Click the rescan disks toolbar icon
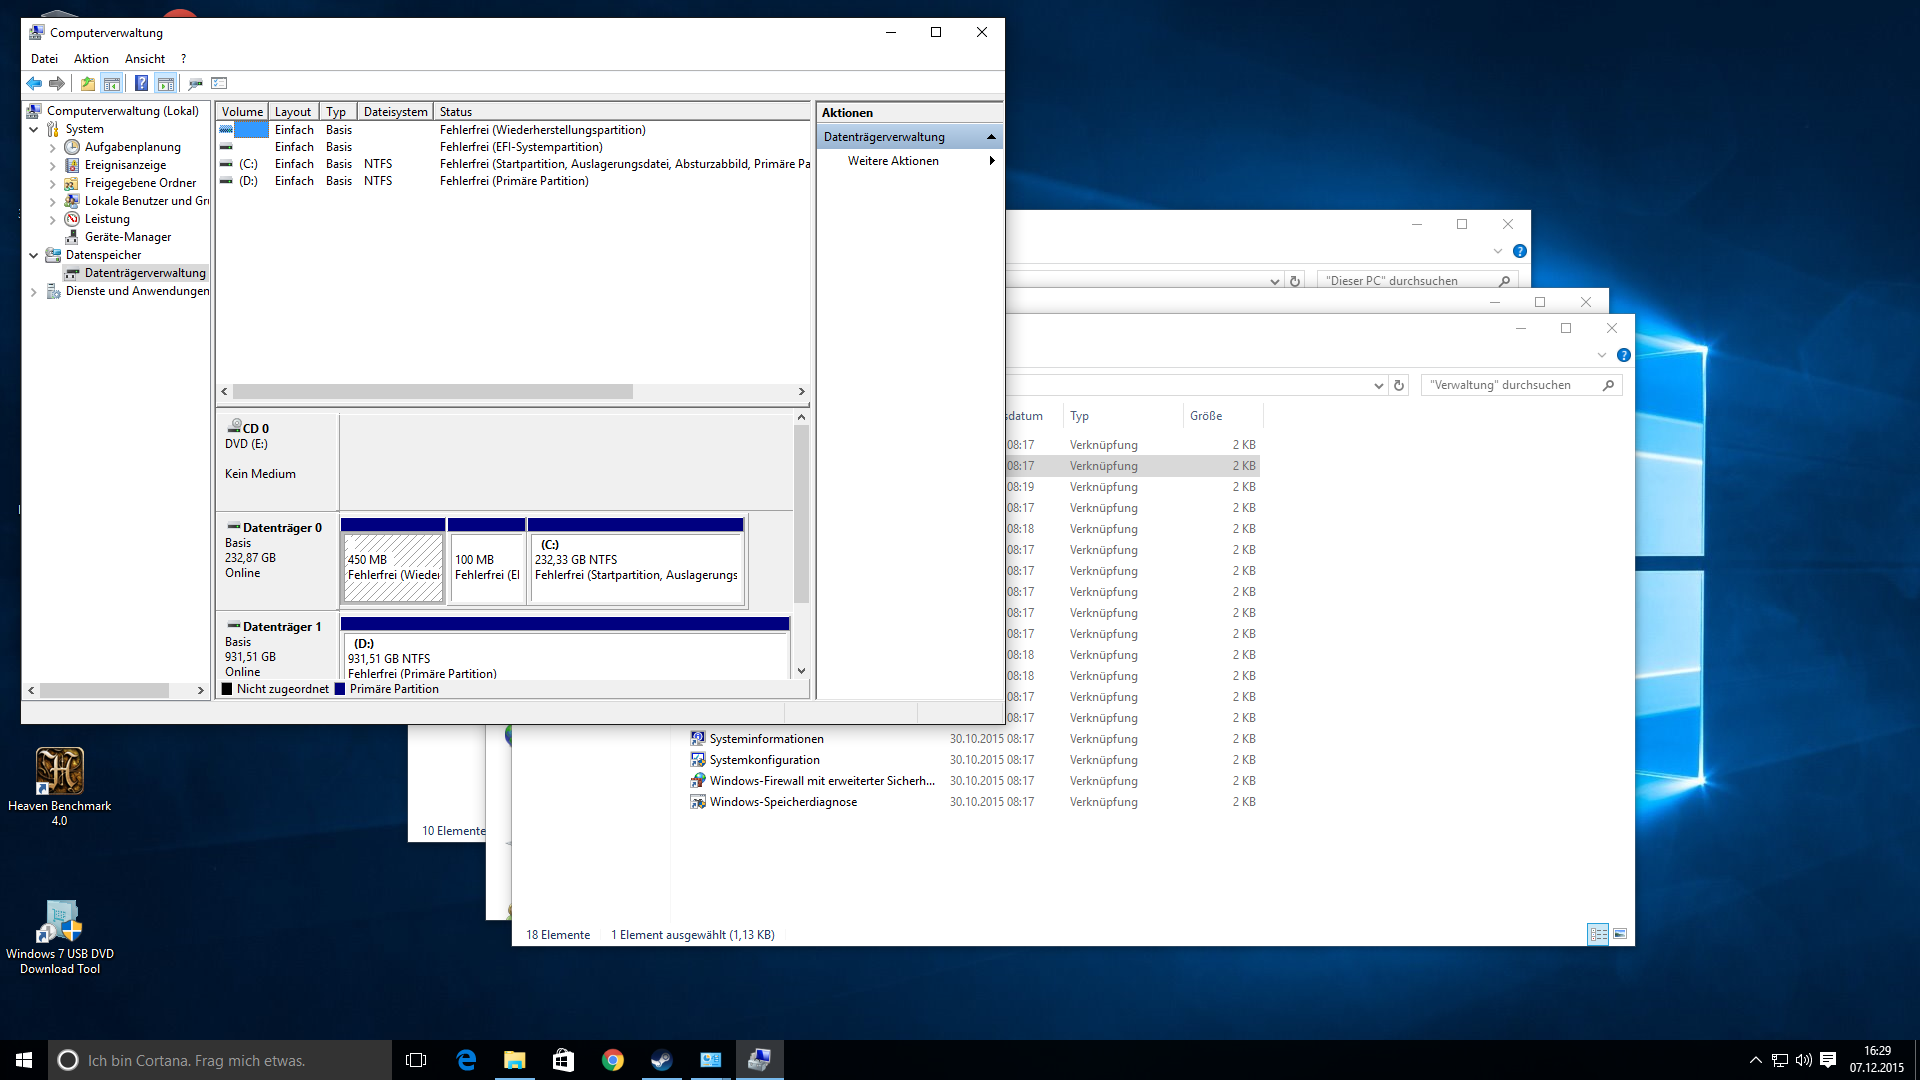Image resolution: width=1920 pixels, height=1080 pixels. pos(195,83)
